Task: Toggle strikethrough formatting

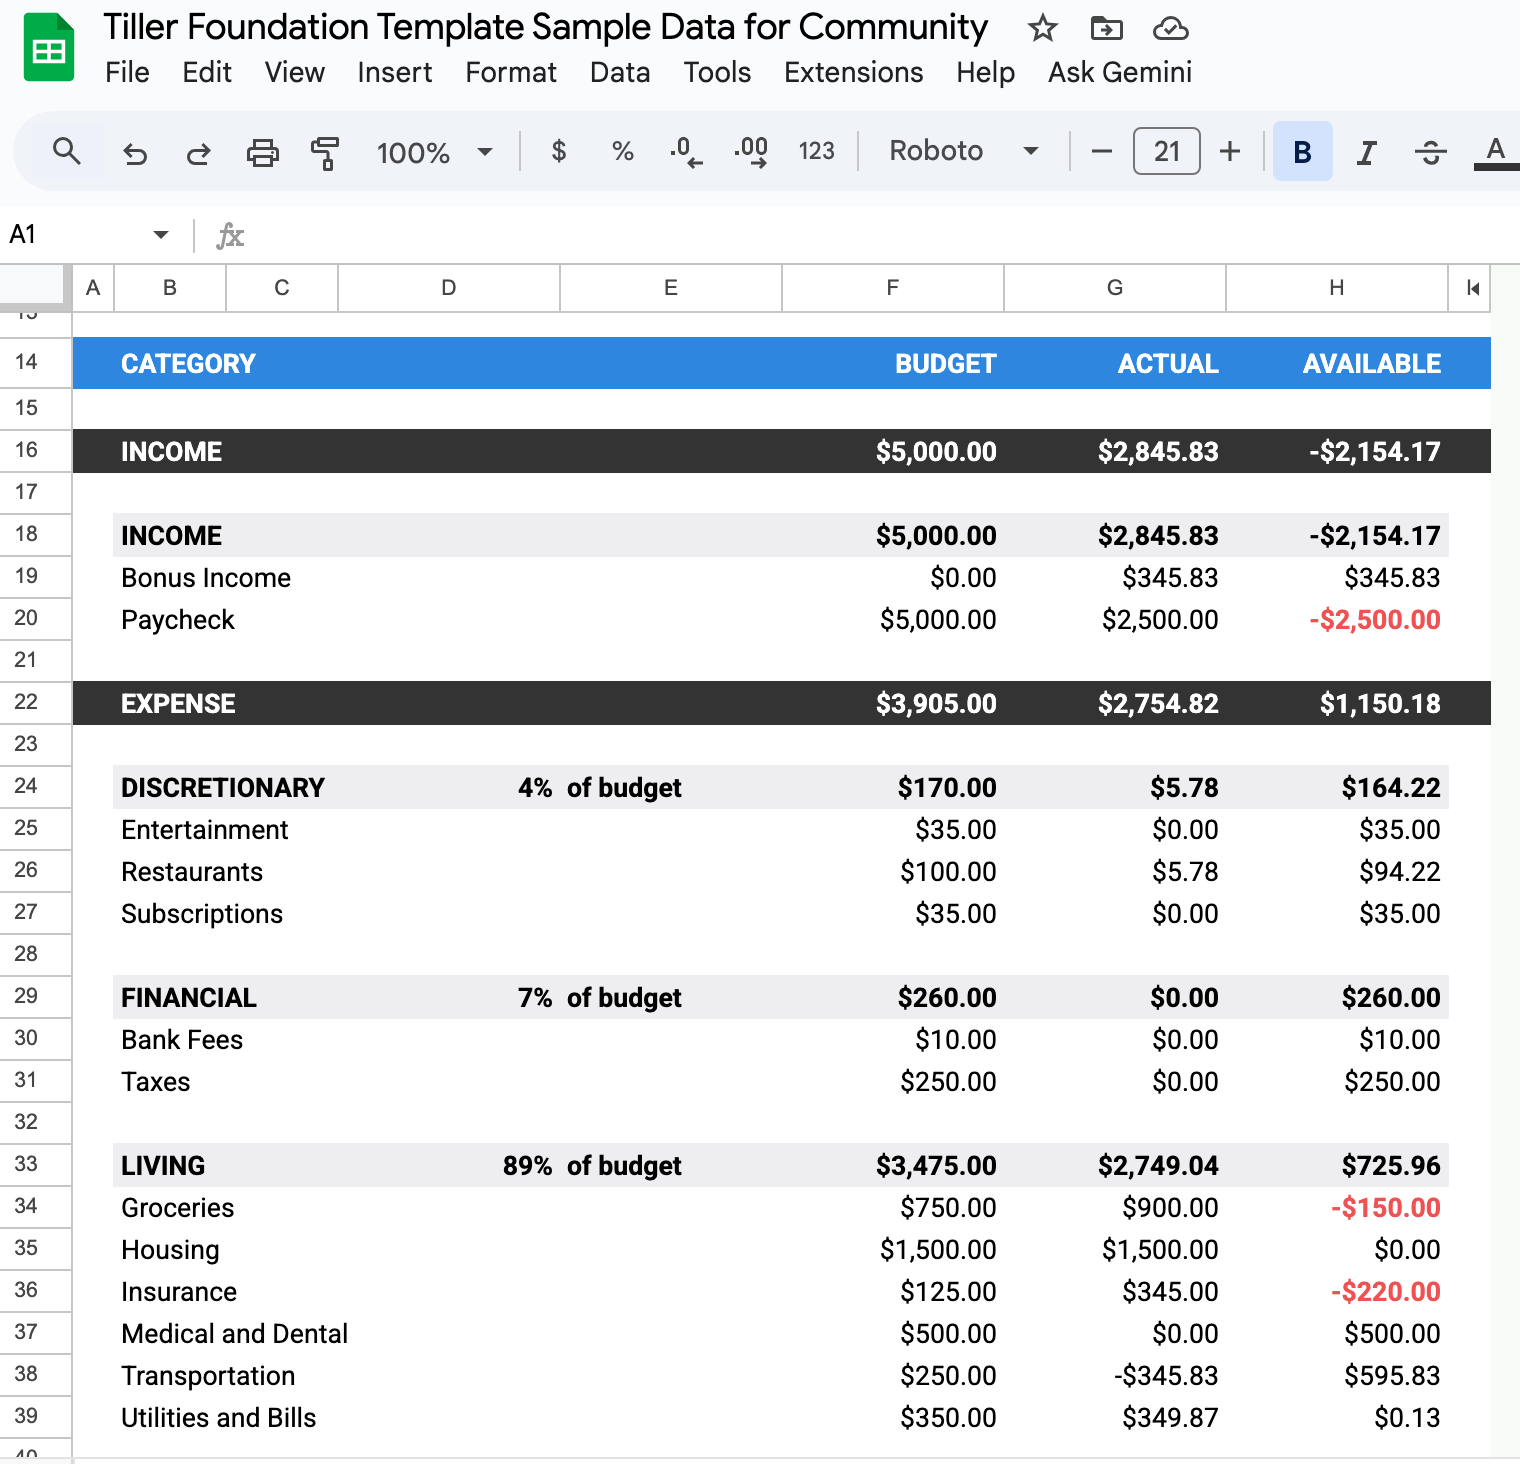Action: [x=1431, y=152]
